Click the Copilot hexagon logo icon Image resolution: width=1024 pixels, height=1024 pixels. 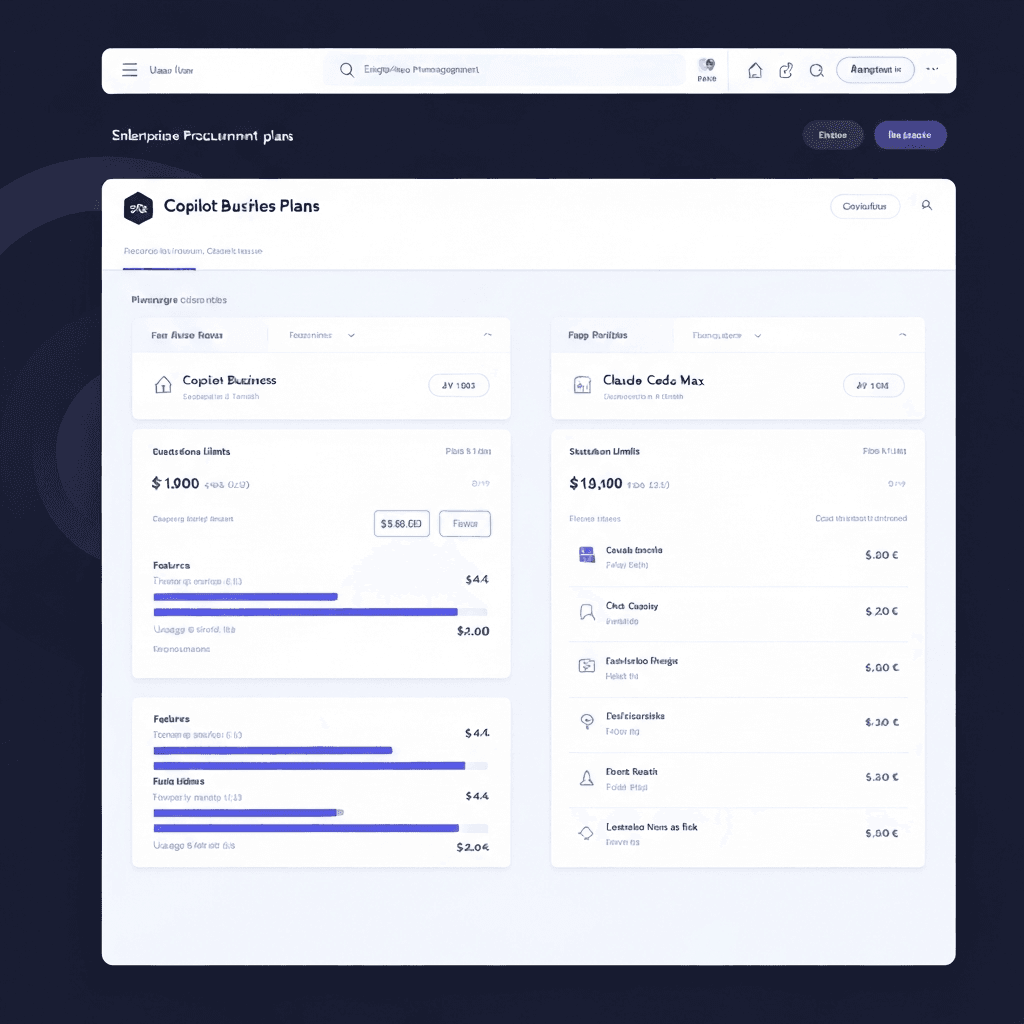tap(139, 208)
